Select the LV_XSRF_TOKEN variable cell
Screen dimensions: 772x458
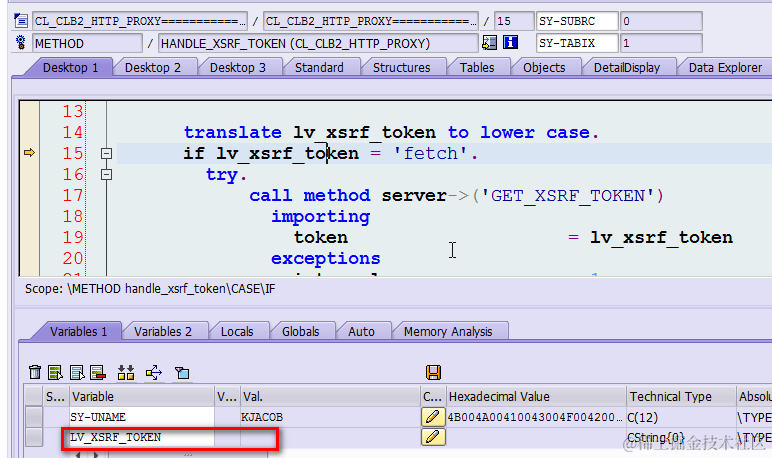click(142, 437)
